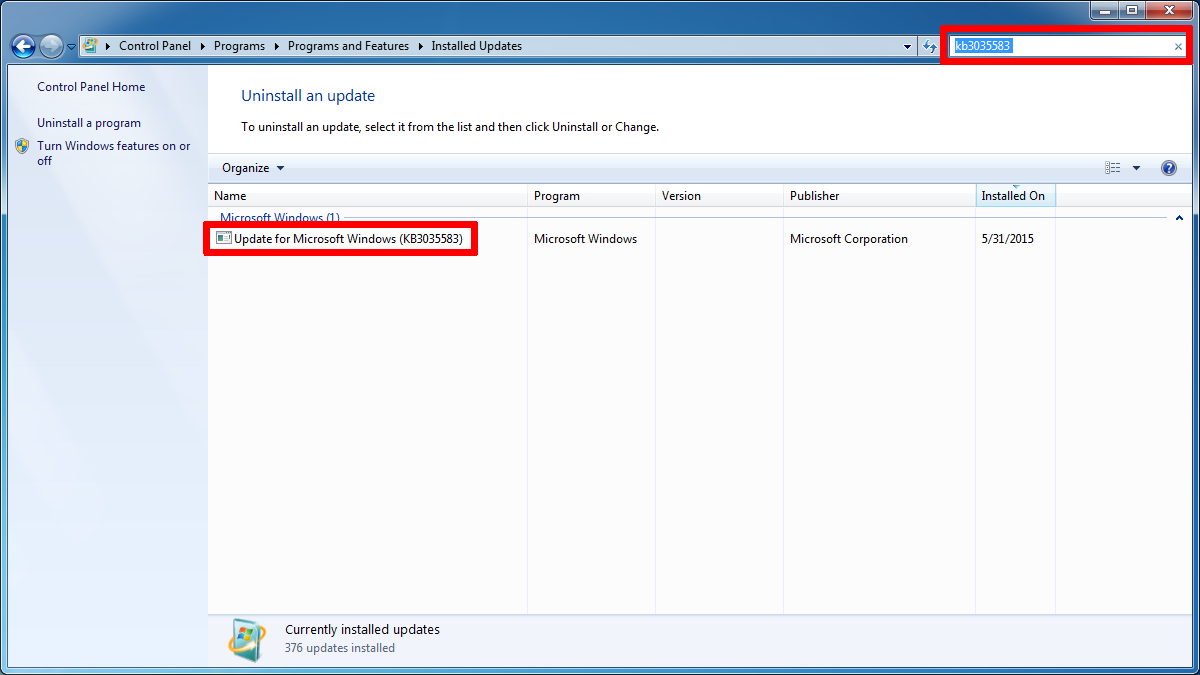The height and width of the screenshot is (675, 1200).
Task: Click the Forward navigation arrow button
Action: coord(51,46)
